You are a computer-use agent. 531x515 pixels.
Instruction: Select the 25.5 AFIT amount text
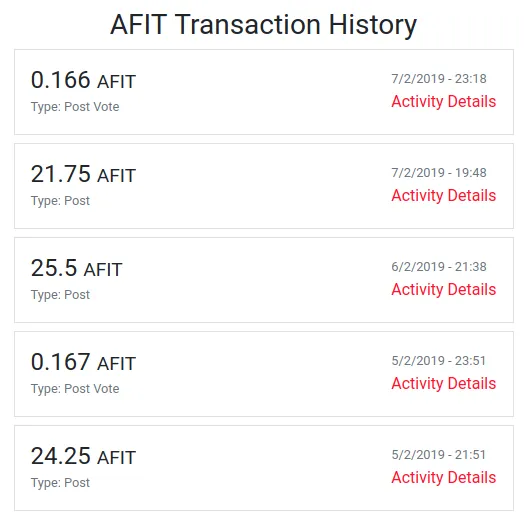click(77, 268)
